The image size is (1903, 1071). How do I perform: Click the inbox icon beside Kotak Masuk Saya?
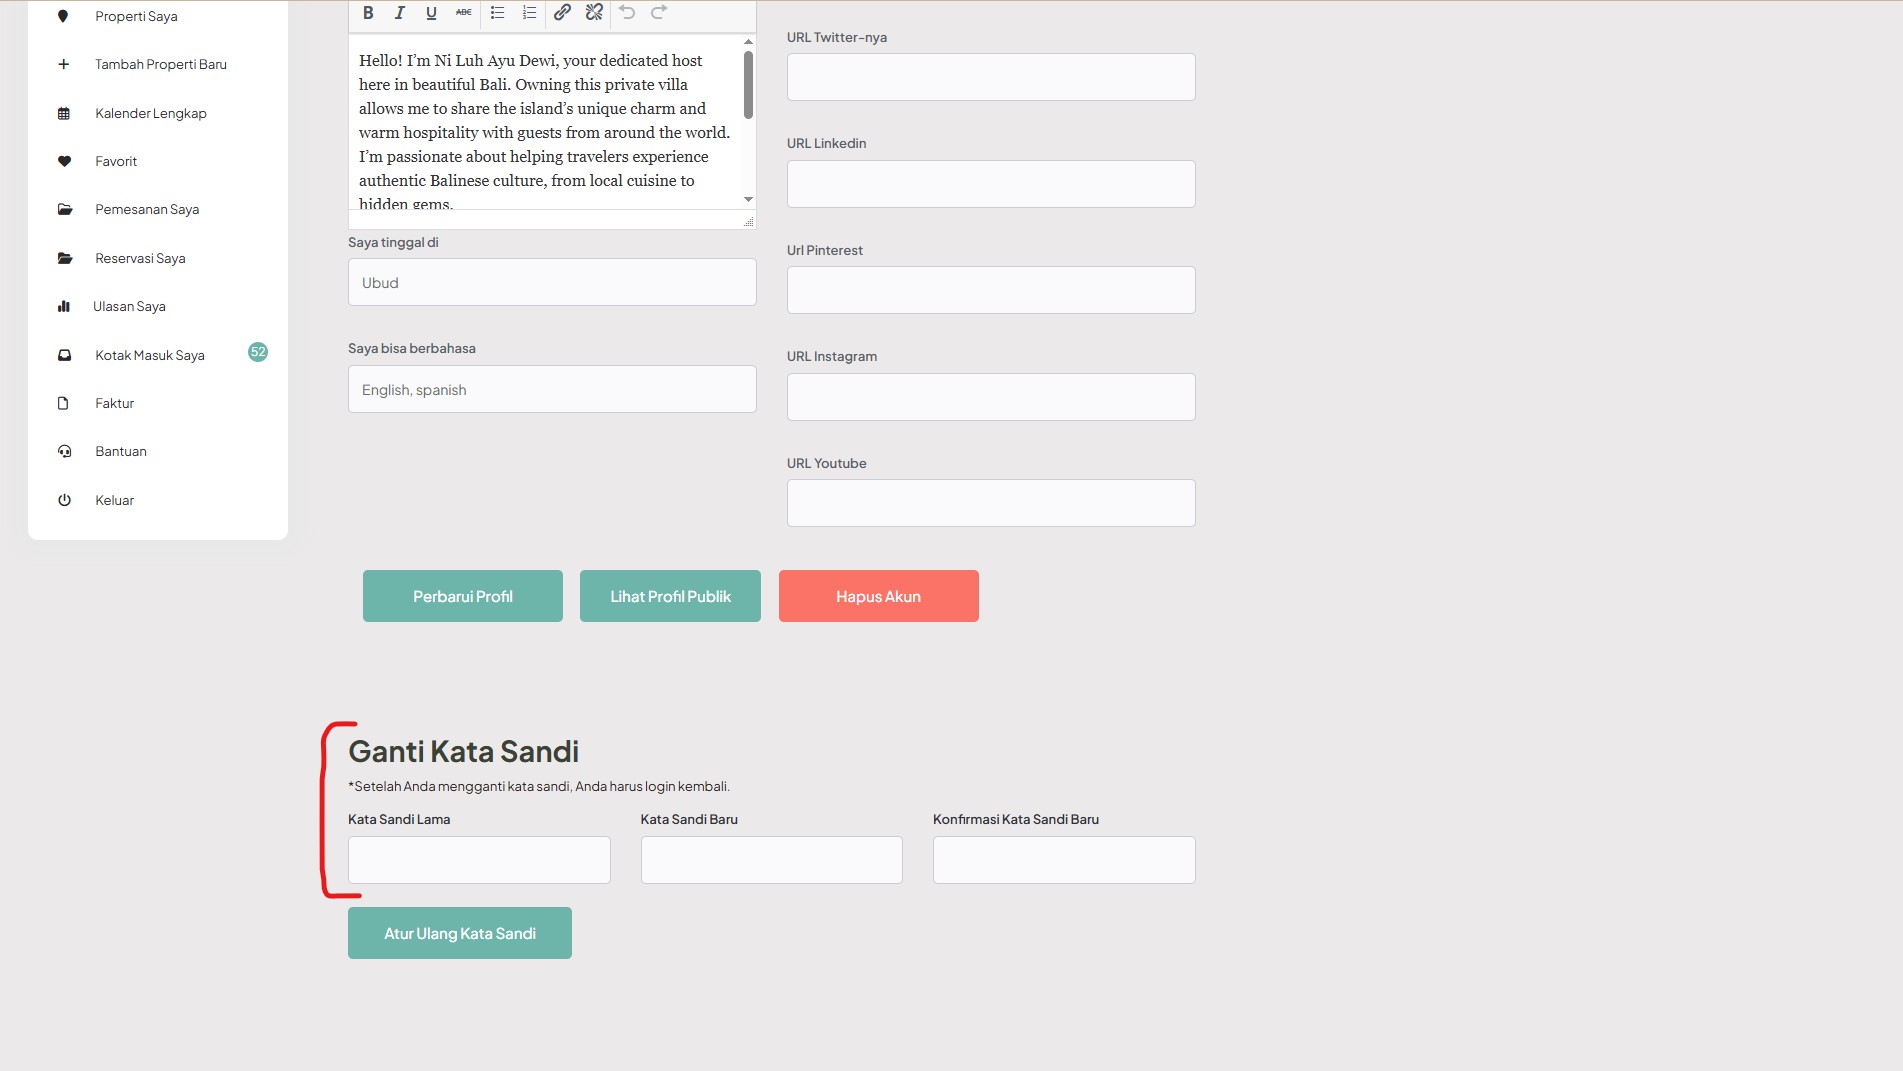point(64,355)
